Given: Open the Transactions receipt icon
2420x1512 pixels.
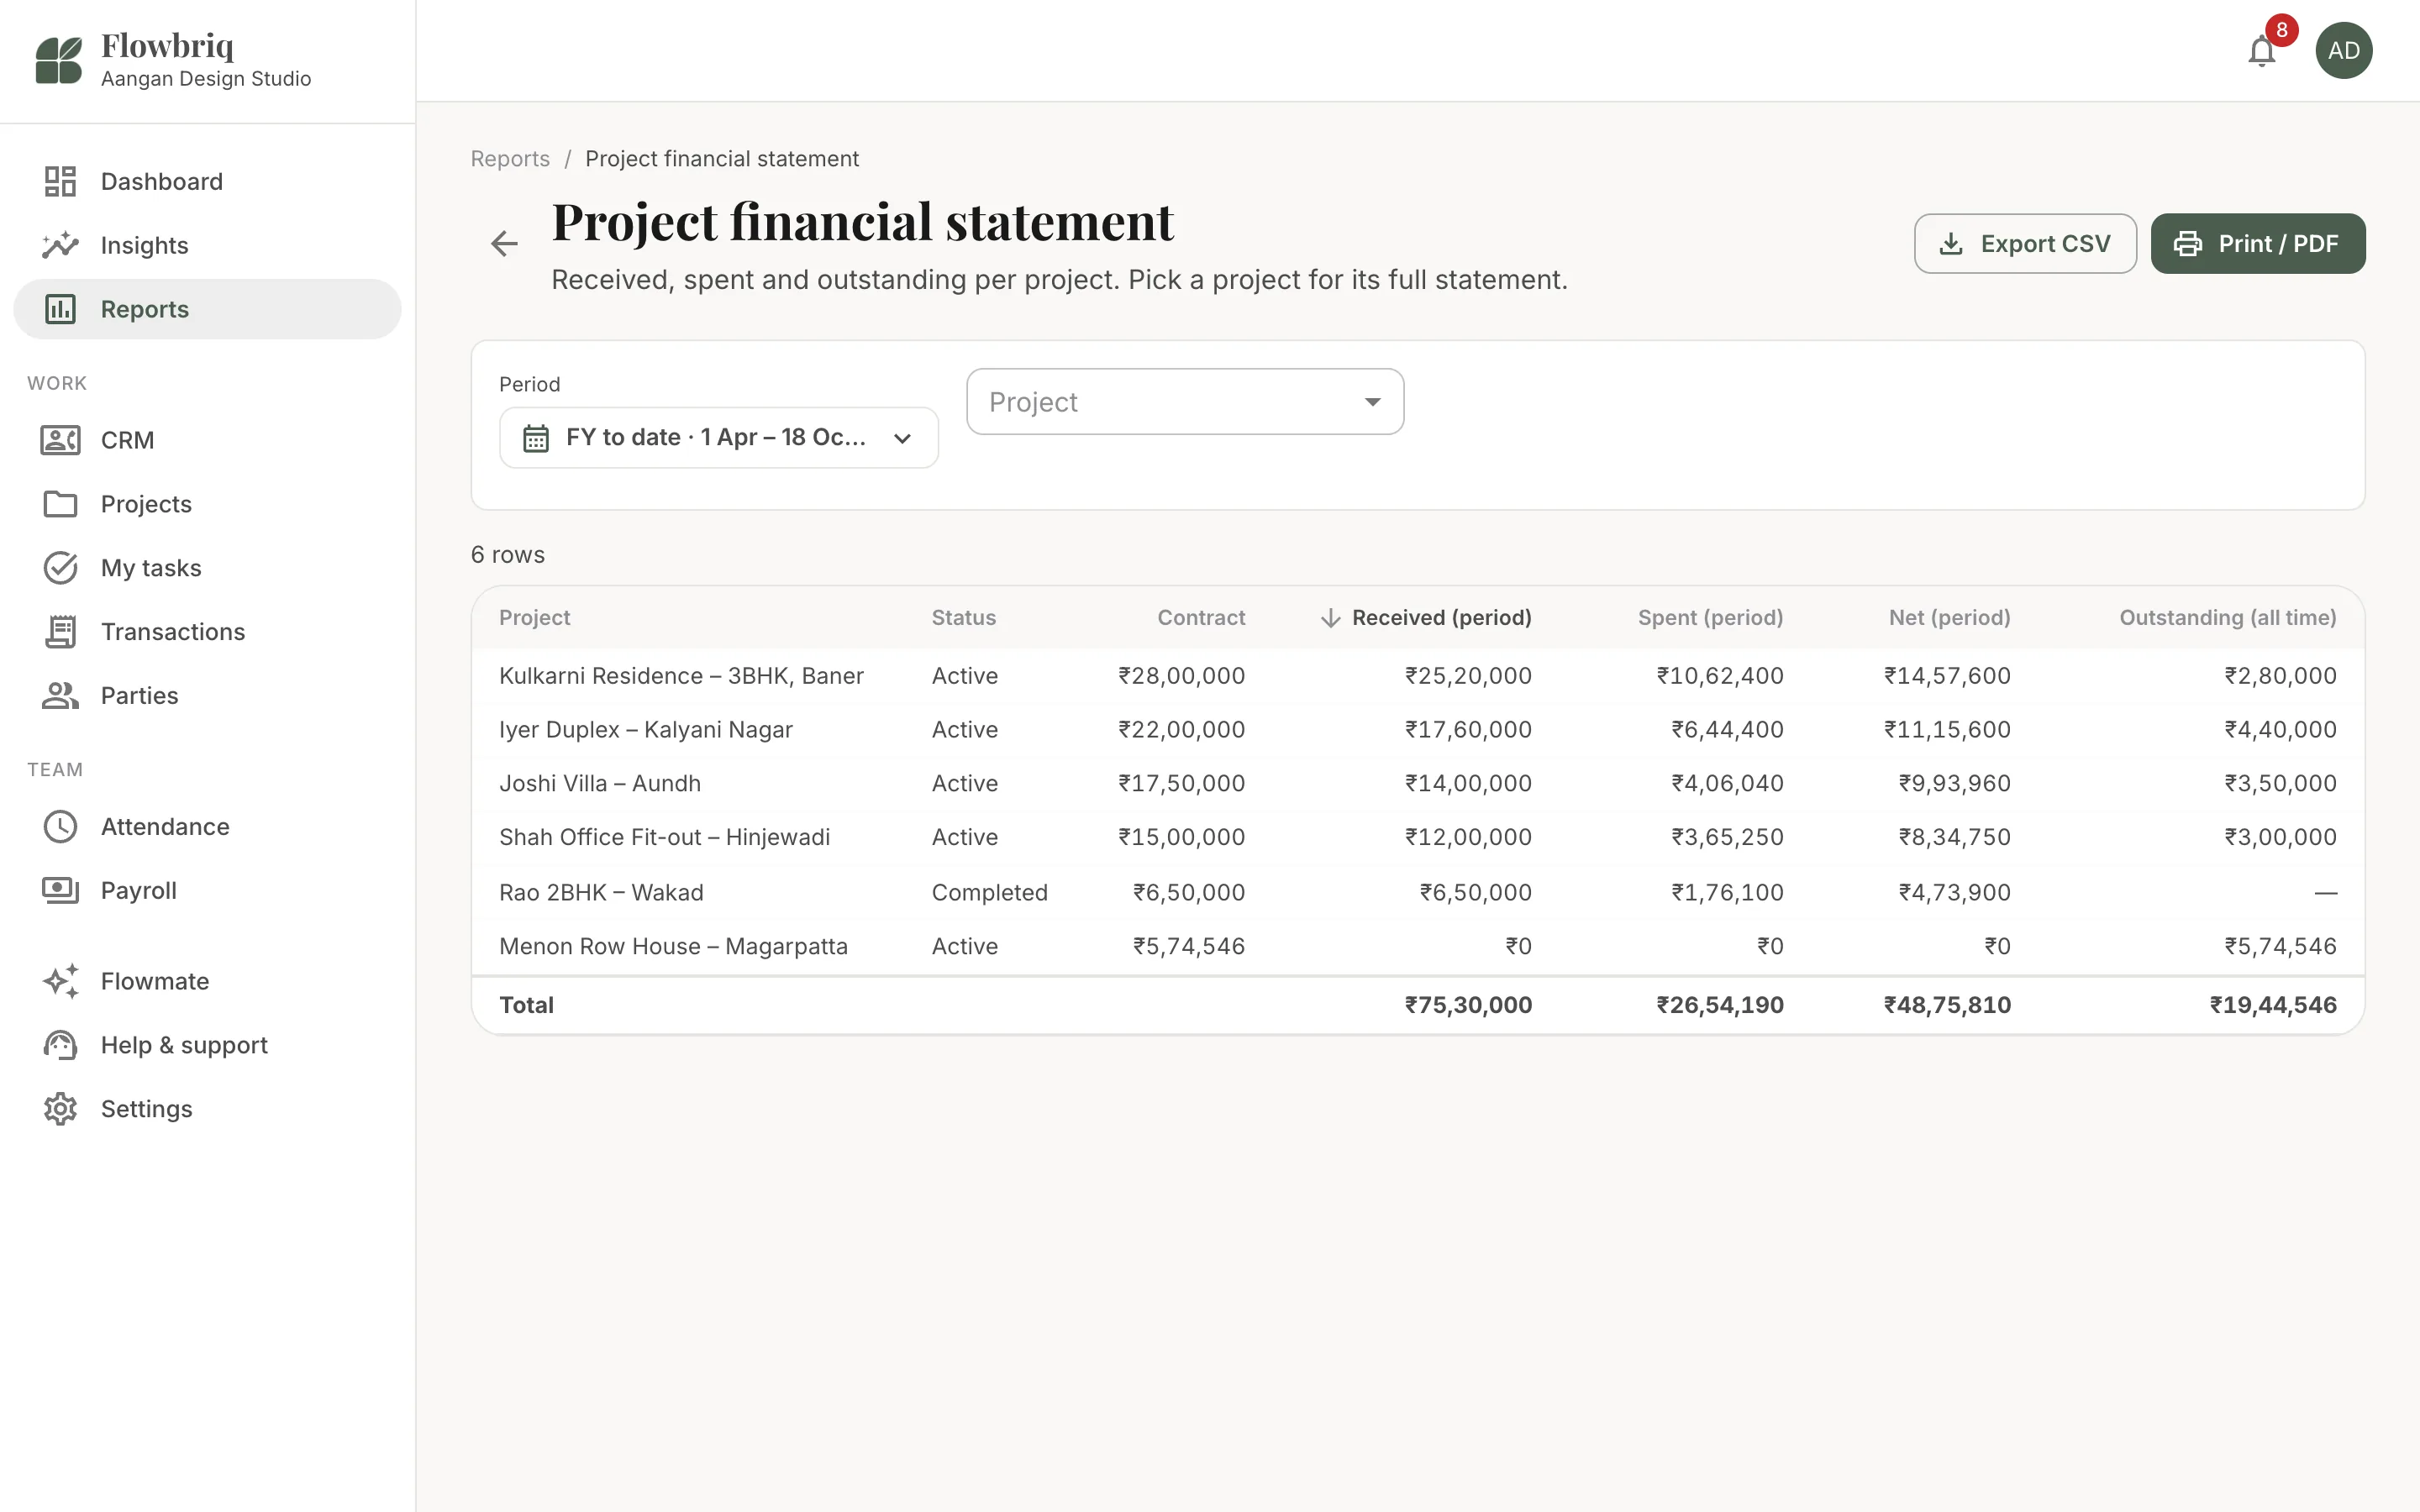Looking at the screenshot, I should click(x=60, y=632).
